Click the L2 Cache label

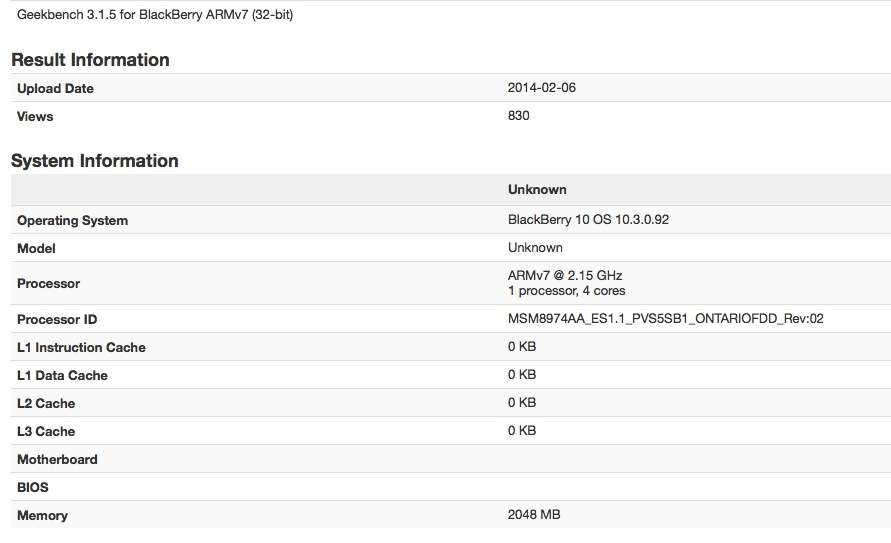(x=46, y=403)
